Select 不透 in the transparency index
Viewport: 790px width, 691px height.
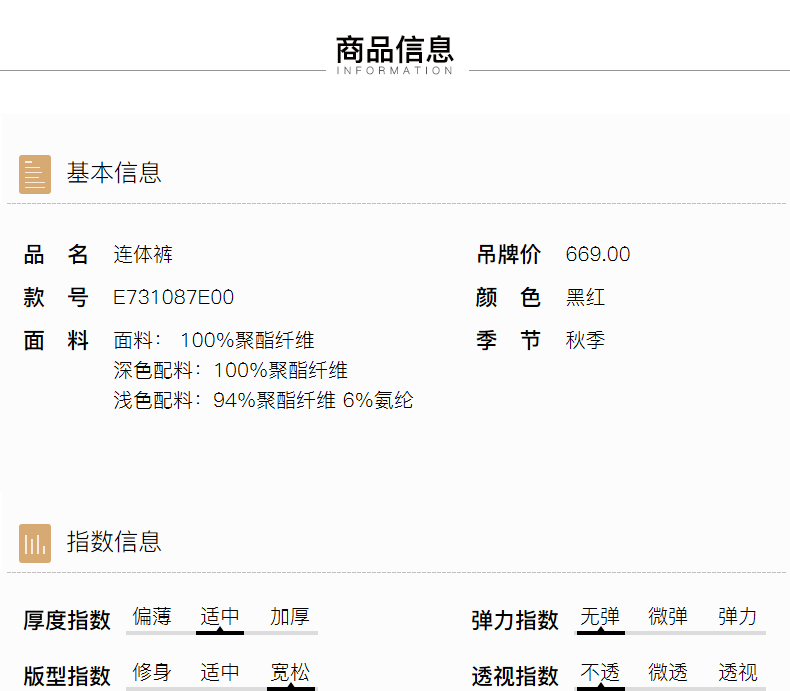coord(600,673)
